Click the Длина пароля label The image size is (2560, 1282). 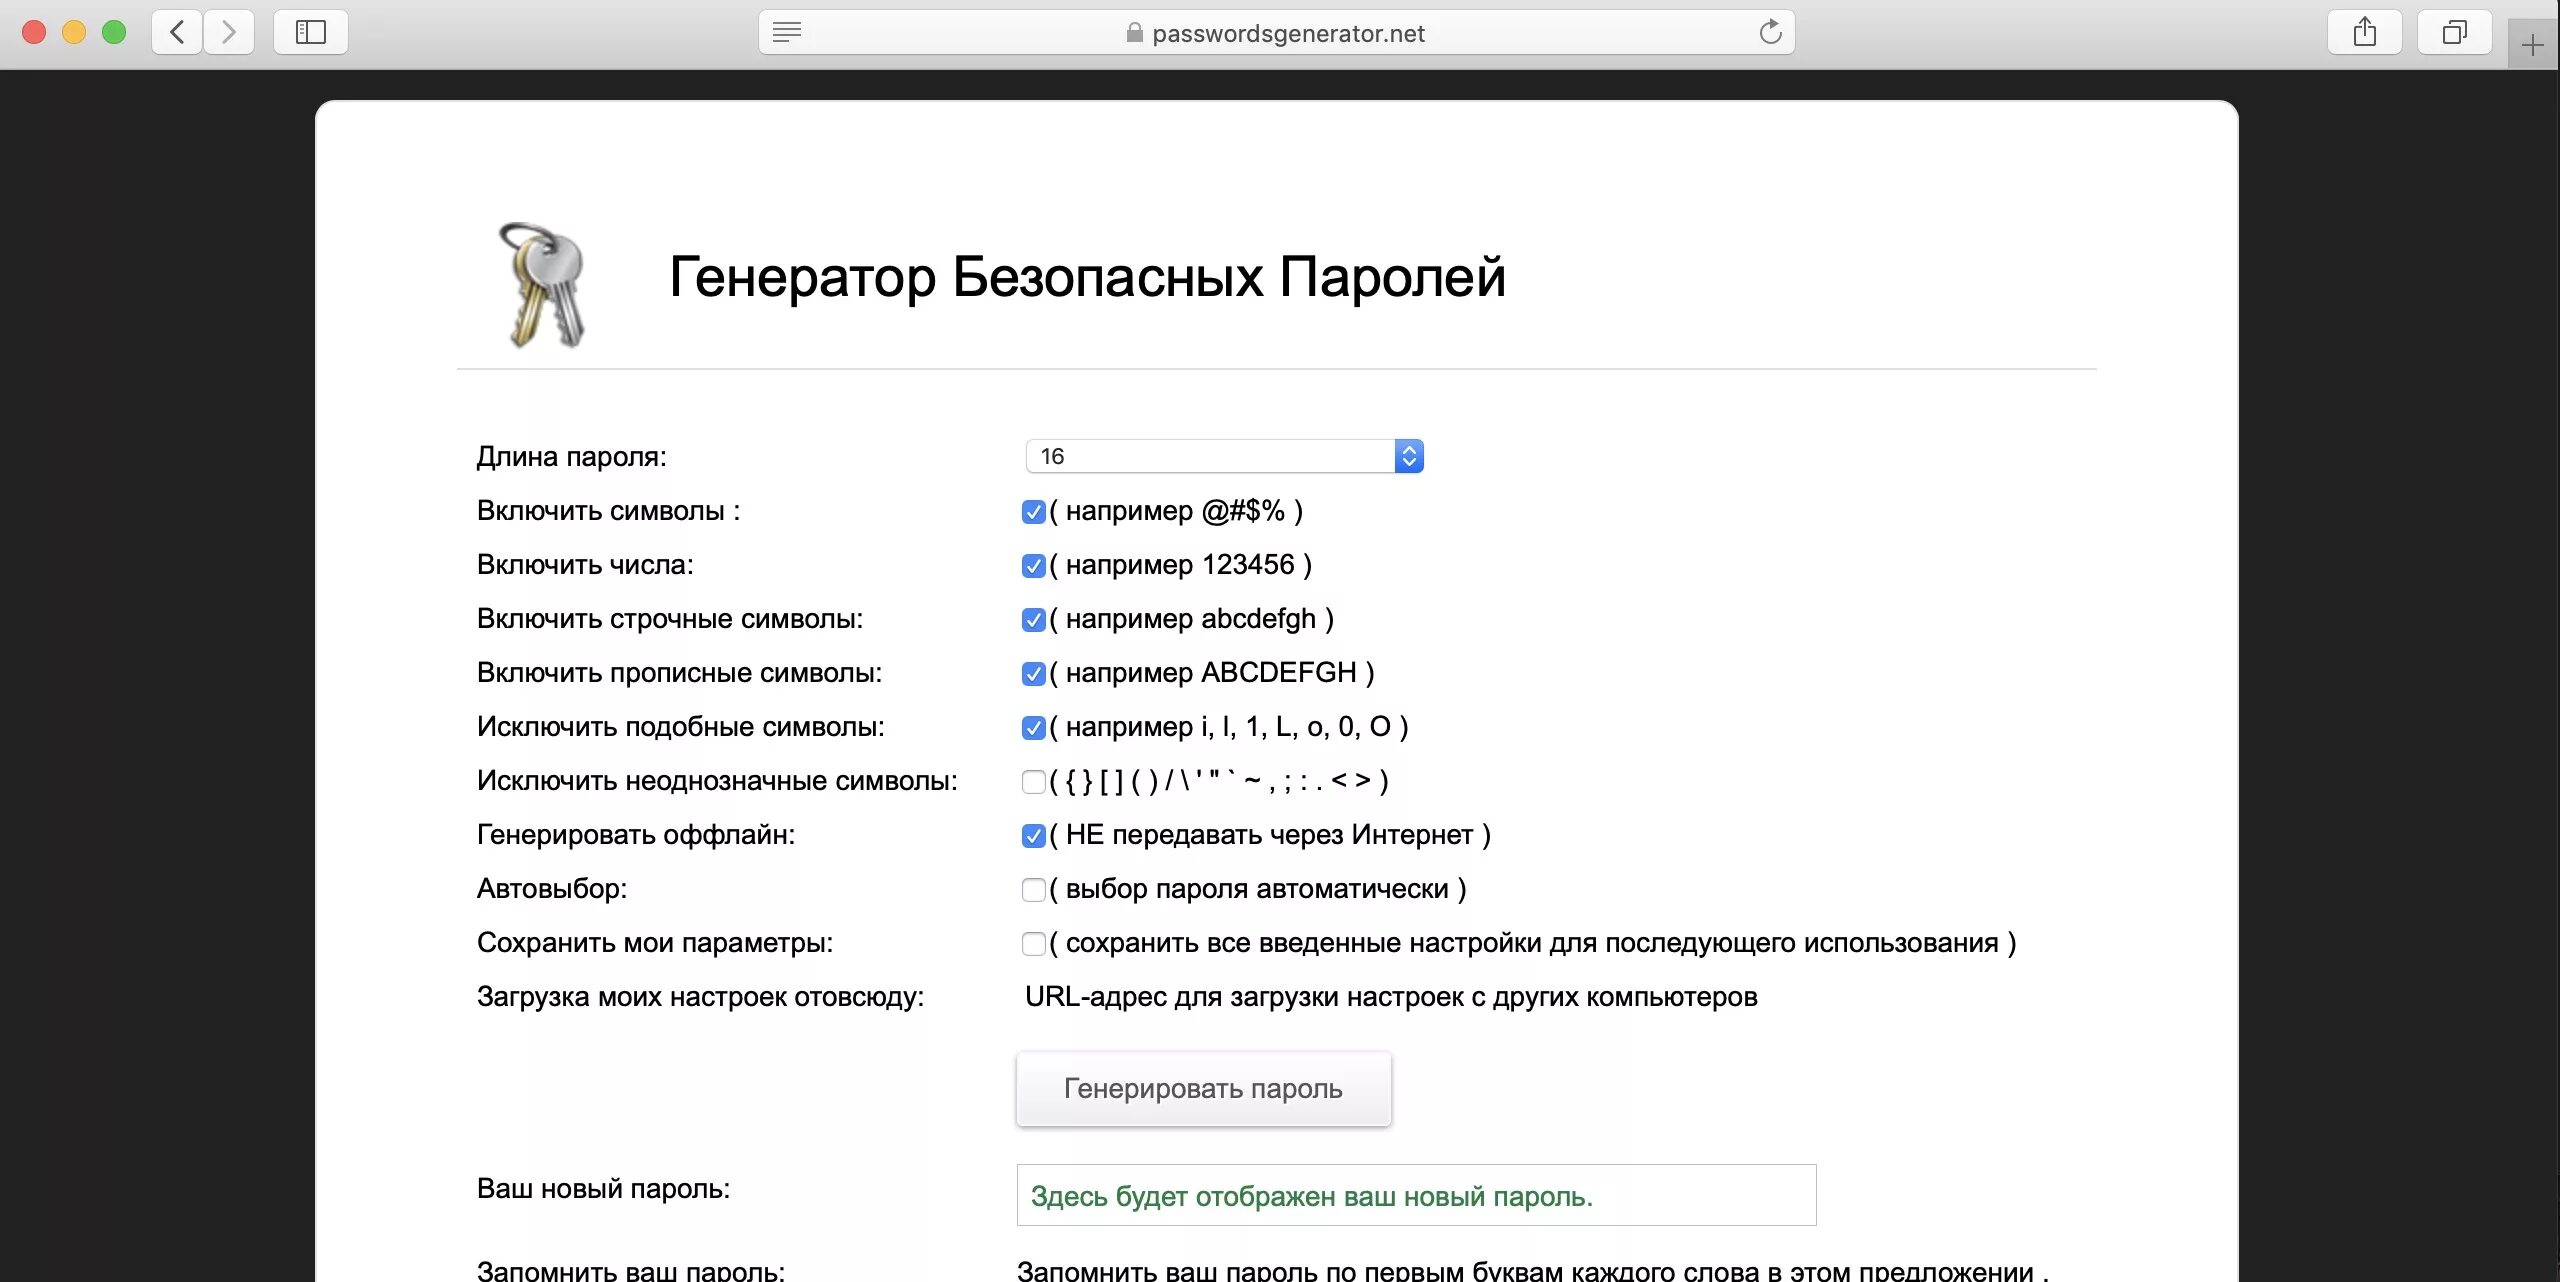(x=571, y=457)
